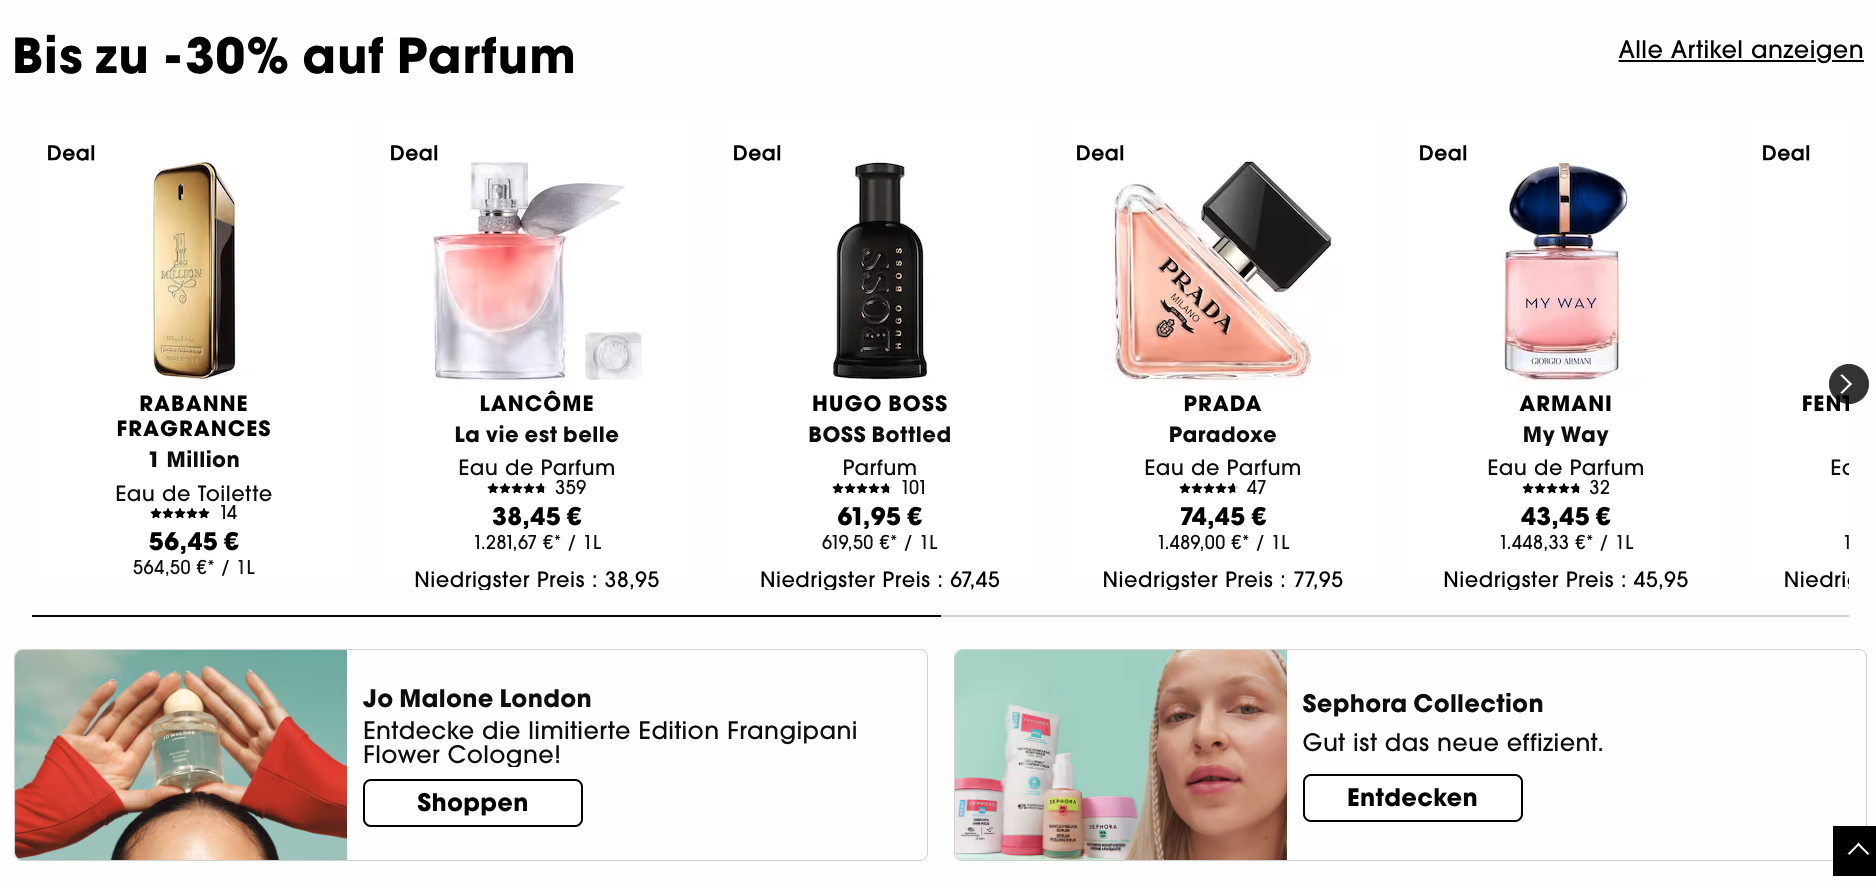Image resolution: width=1876 pixels, height=888 pixels.
Task: Click the ARMANI My Way product title
Action: click(x=1565, y=434)
